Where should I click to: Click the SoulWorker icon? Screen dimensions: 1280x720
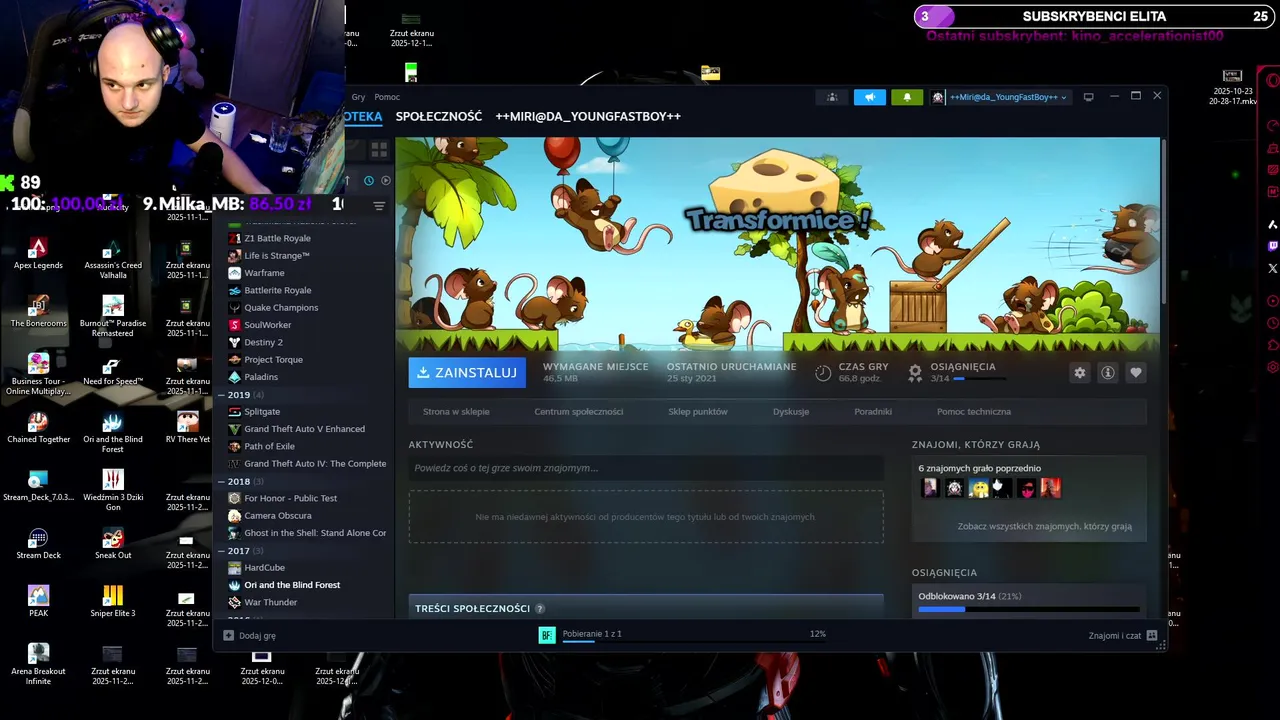(x=235, y=325)
